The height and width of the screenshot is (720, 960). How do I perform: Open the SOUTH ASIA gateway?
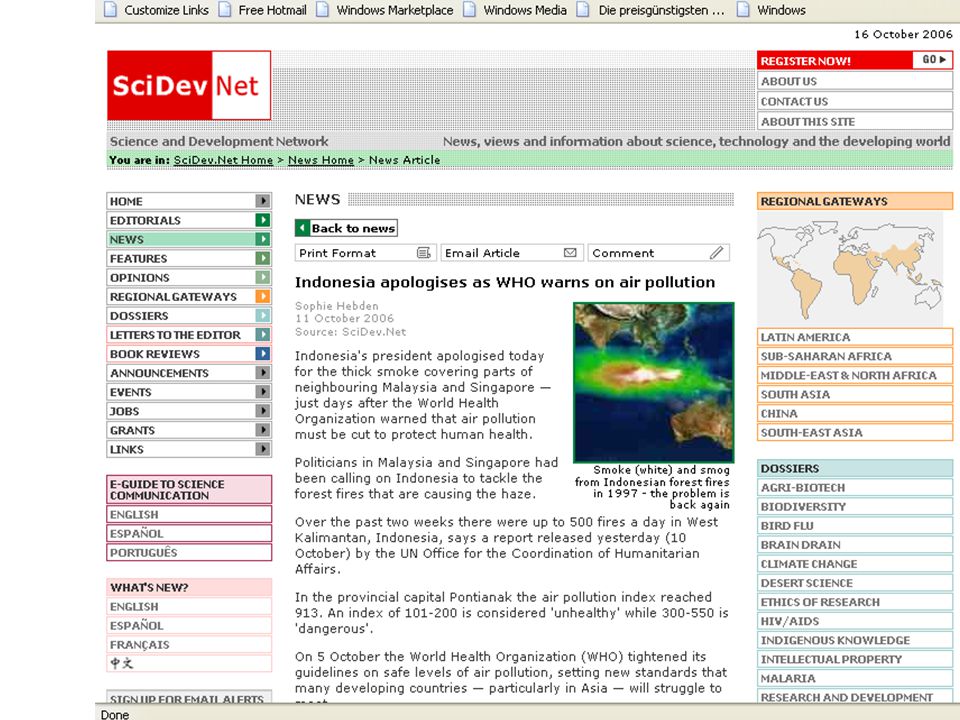tap(855, 394)
